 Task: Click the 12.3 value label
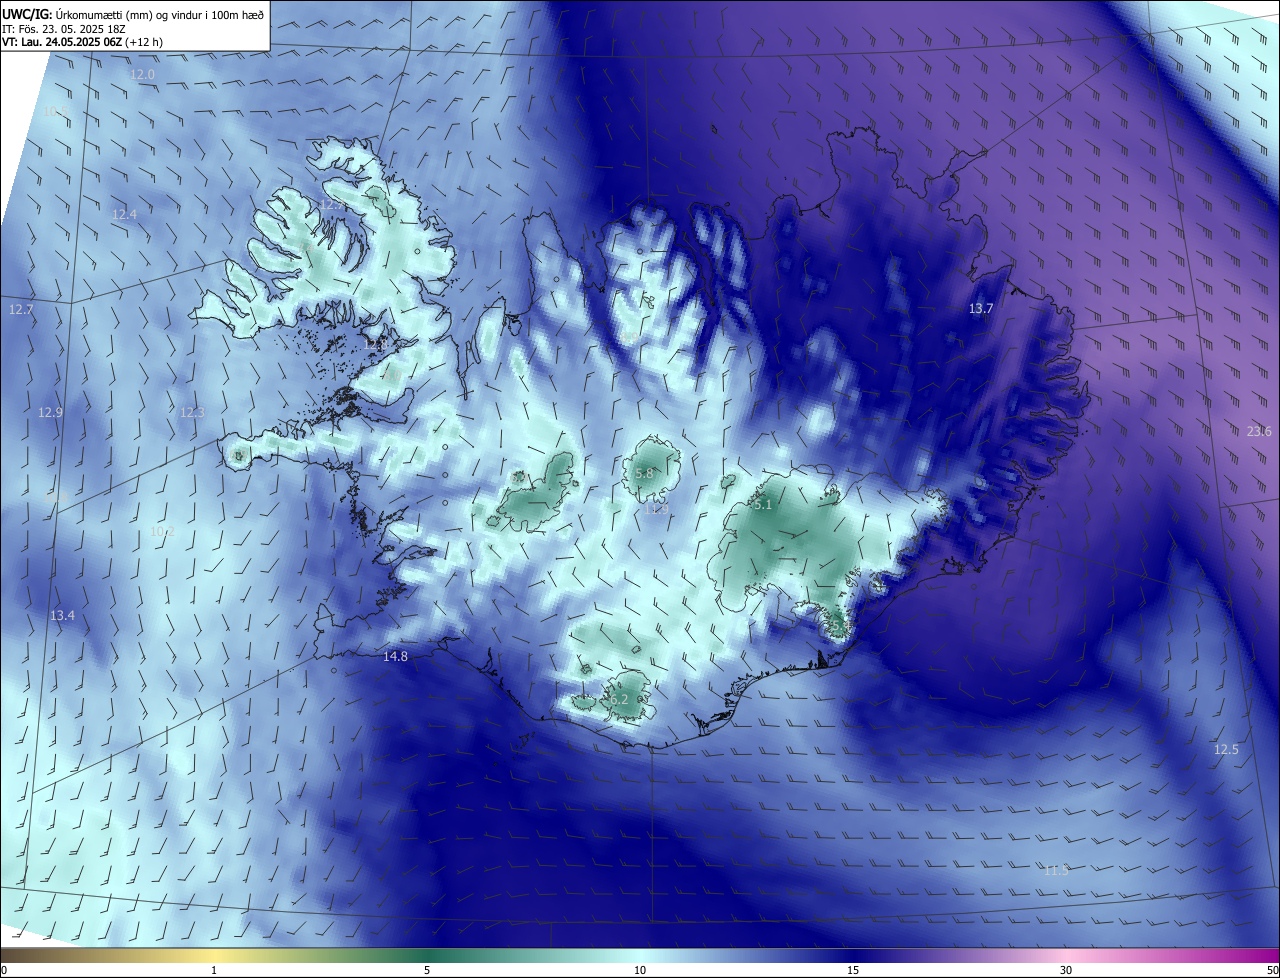(192, 412)
